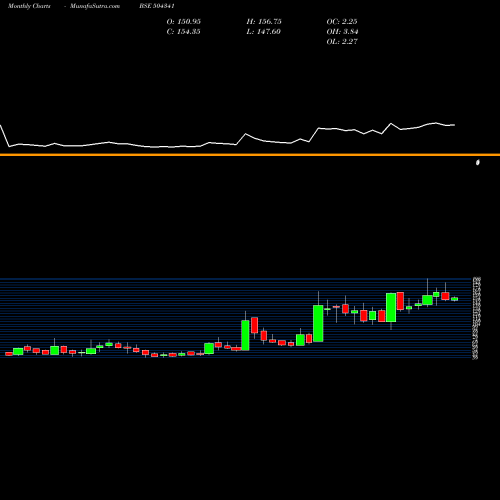This screenshot has height=500, width=500.
Task: Select the low value 'L: 147.60'
Action: point(264,32)
